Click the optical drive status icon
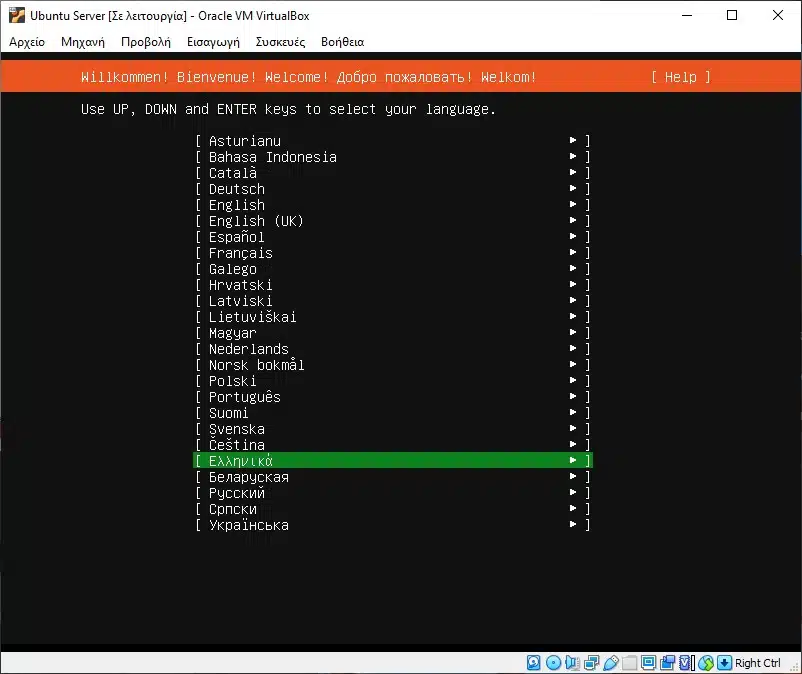 tap(553, 663)
